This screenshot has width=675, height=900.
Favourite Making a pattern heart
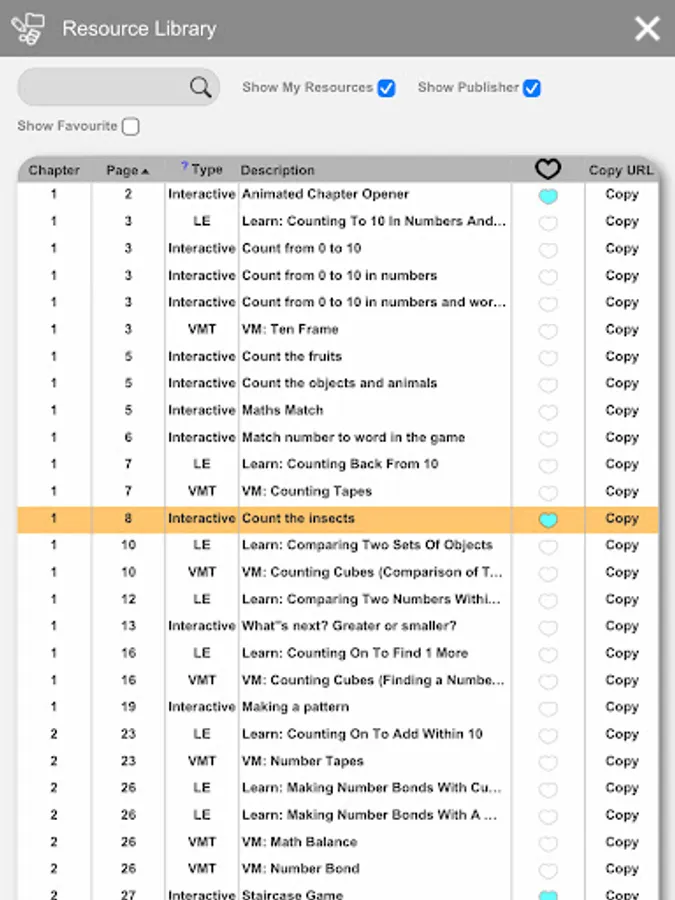548,708
